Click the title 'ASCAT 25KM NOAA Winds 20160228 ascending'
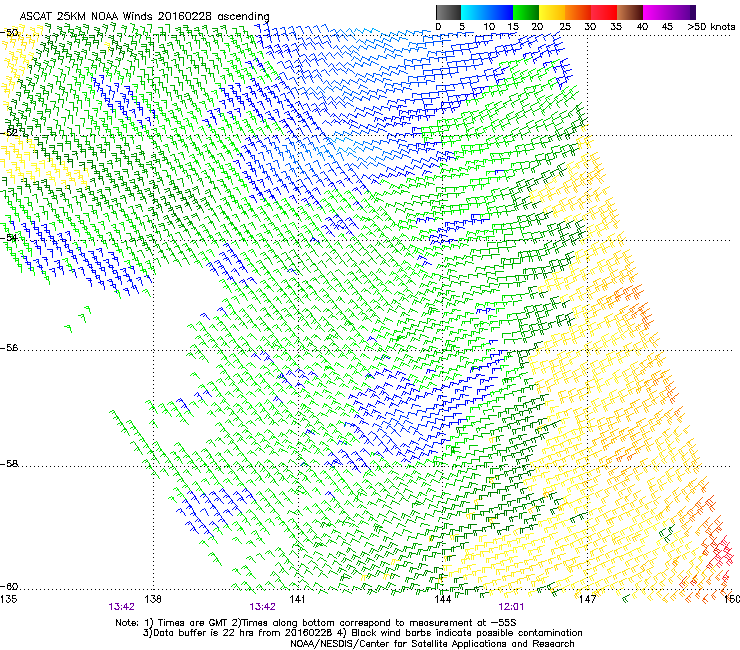Image resolution: width=740 pixels, height=650 pixels. click(144, 16)
